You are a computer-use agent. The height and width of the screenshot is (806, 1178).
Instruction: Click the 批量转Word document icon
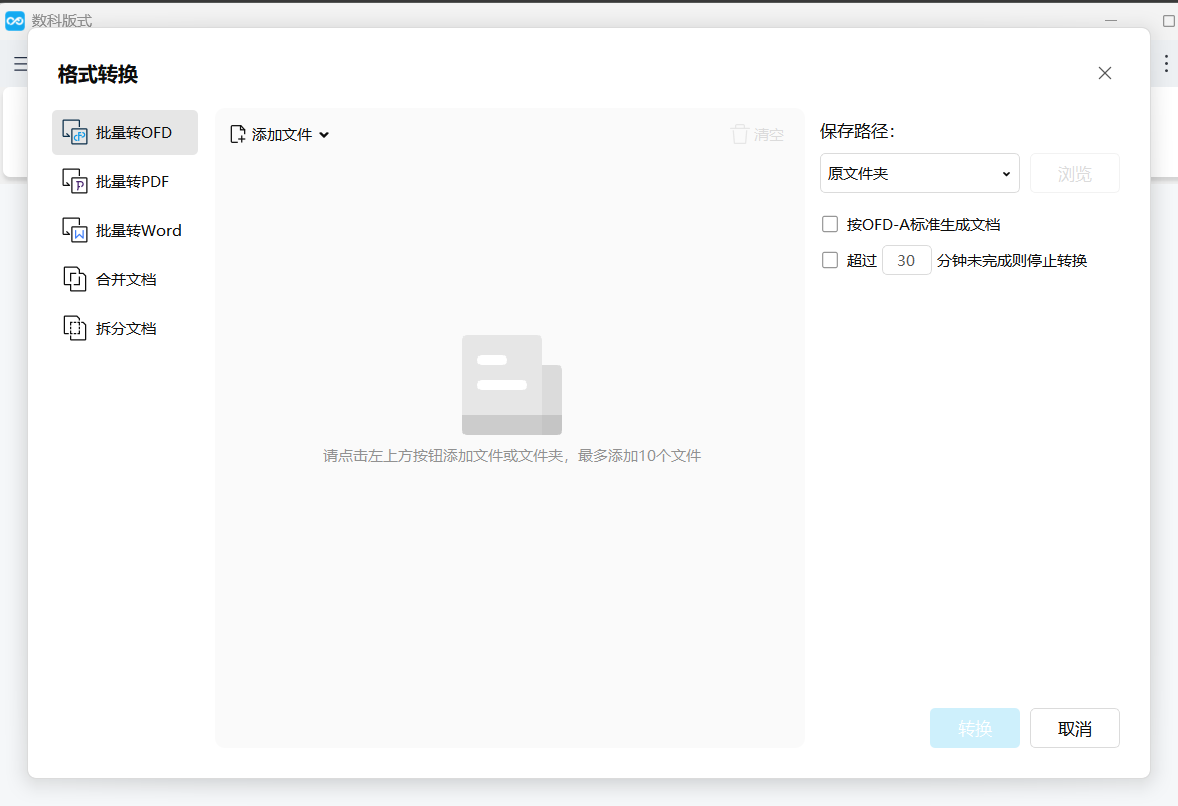click(x=74, y=230)
